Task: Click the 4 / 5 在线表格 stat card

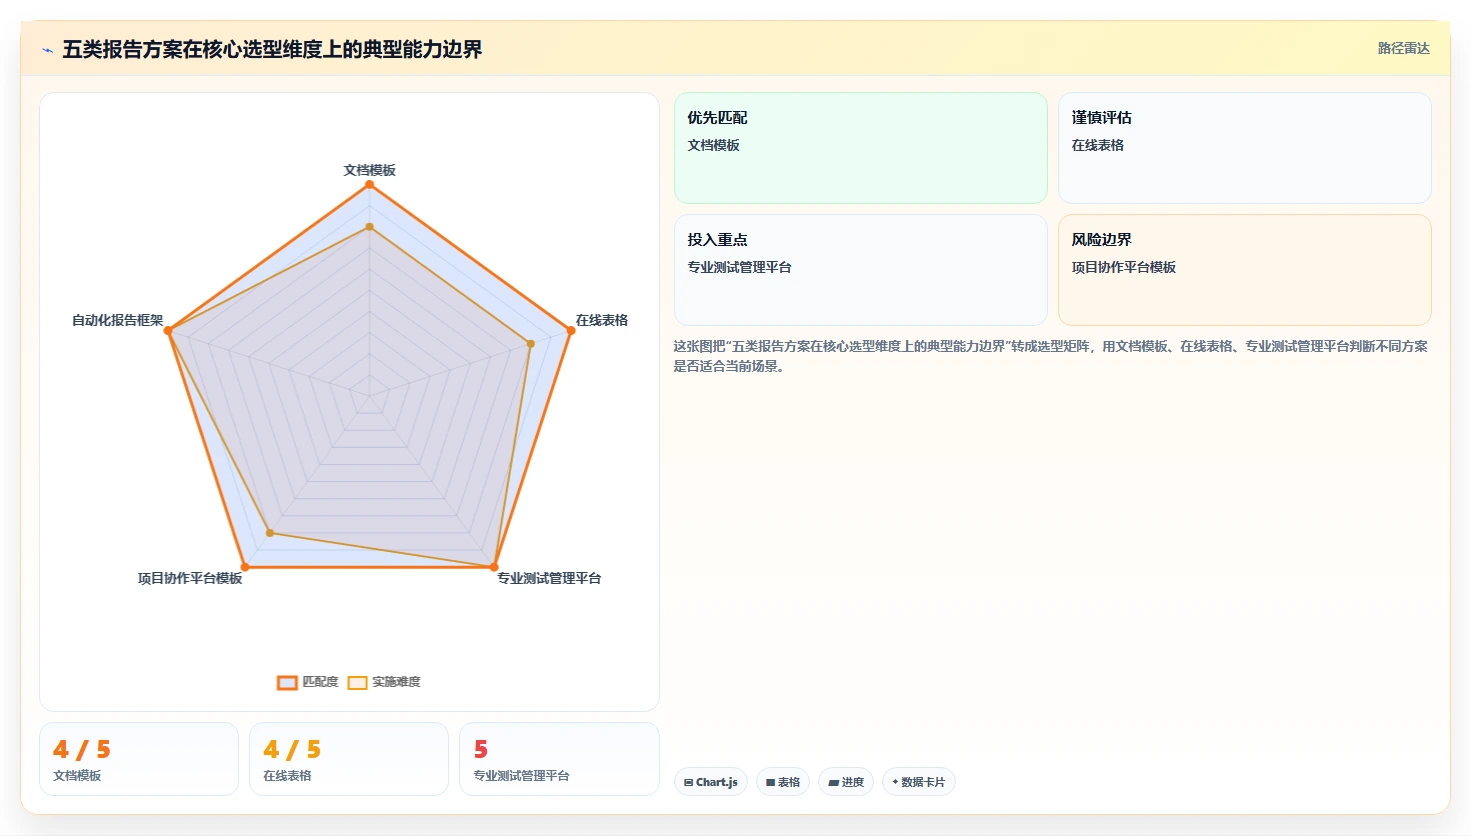Action: pyautogui.click(x=349, y=759)
